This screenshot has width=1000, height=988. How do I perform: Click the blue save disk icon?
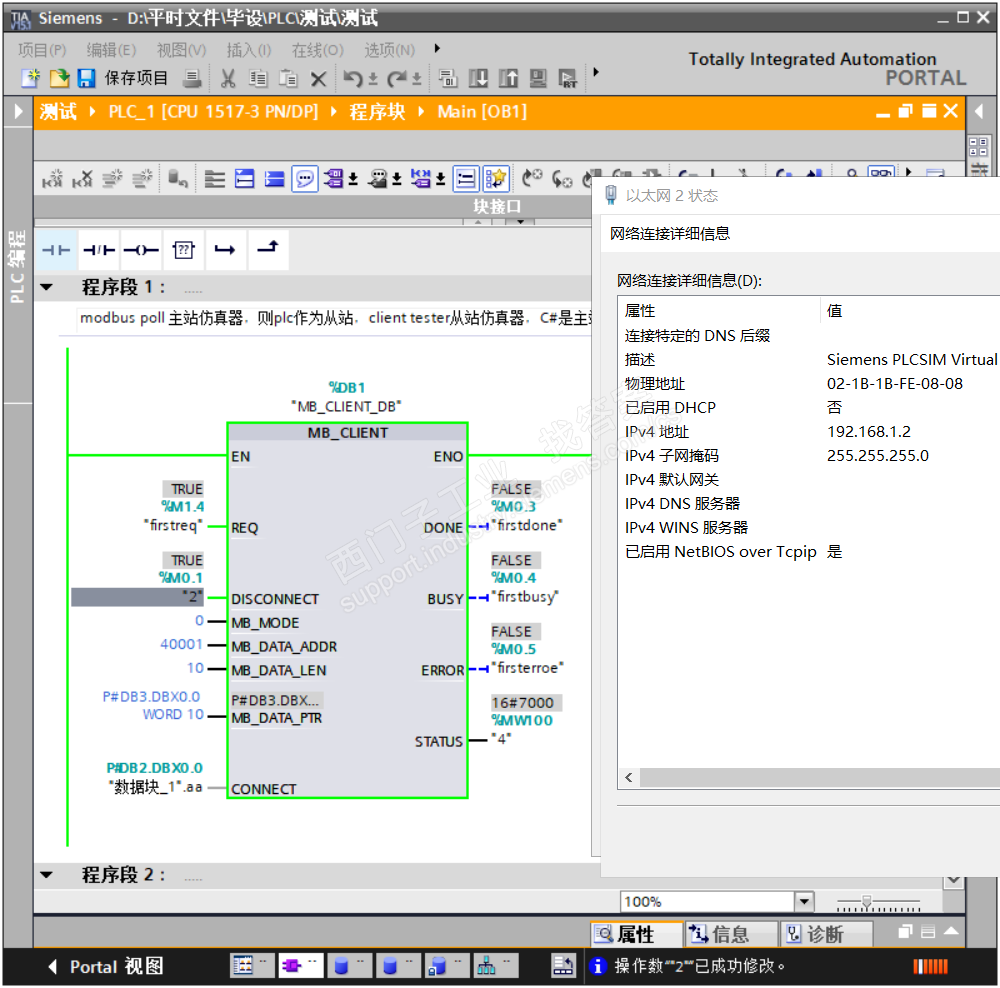86,78
